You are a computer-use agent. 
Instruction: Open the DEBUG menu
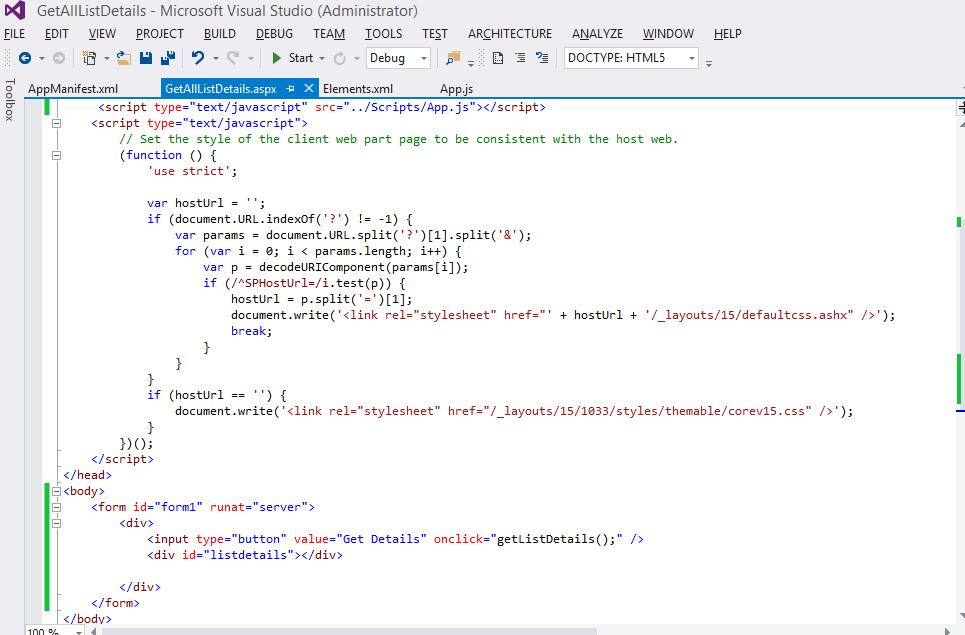(274, 34)
